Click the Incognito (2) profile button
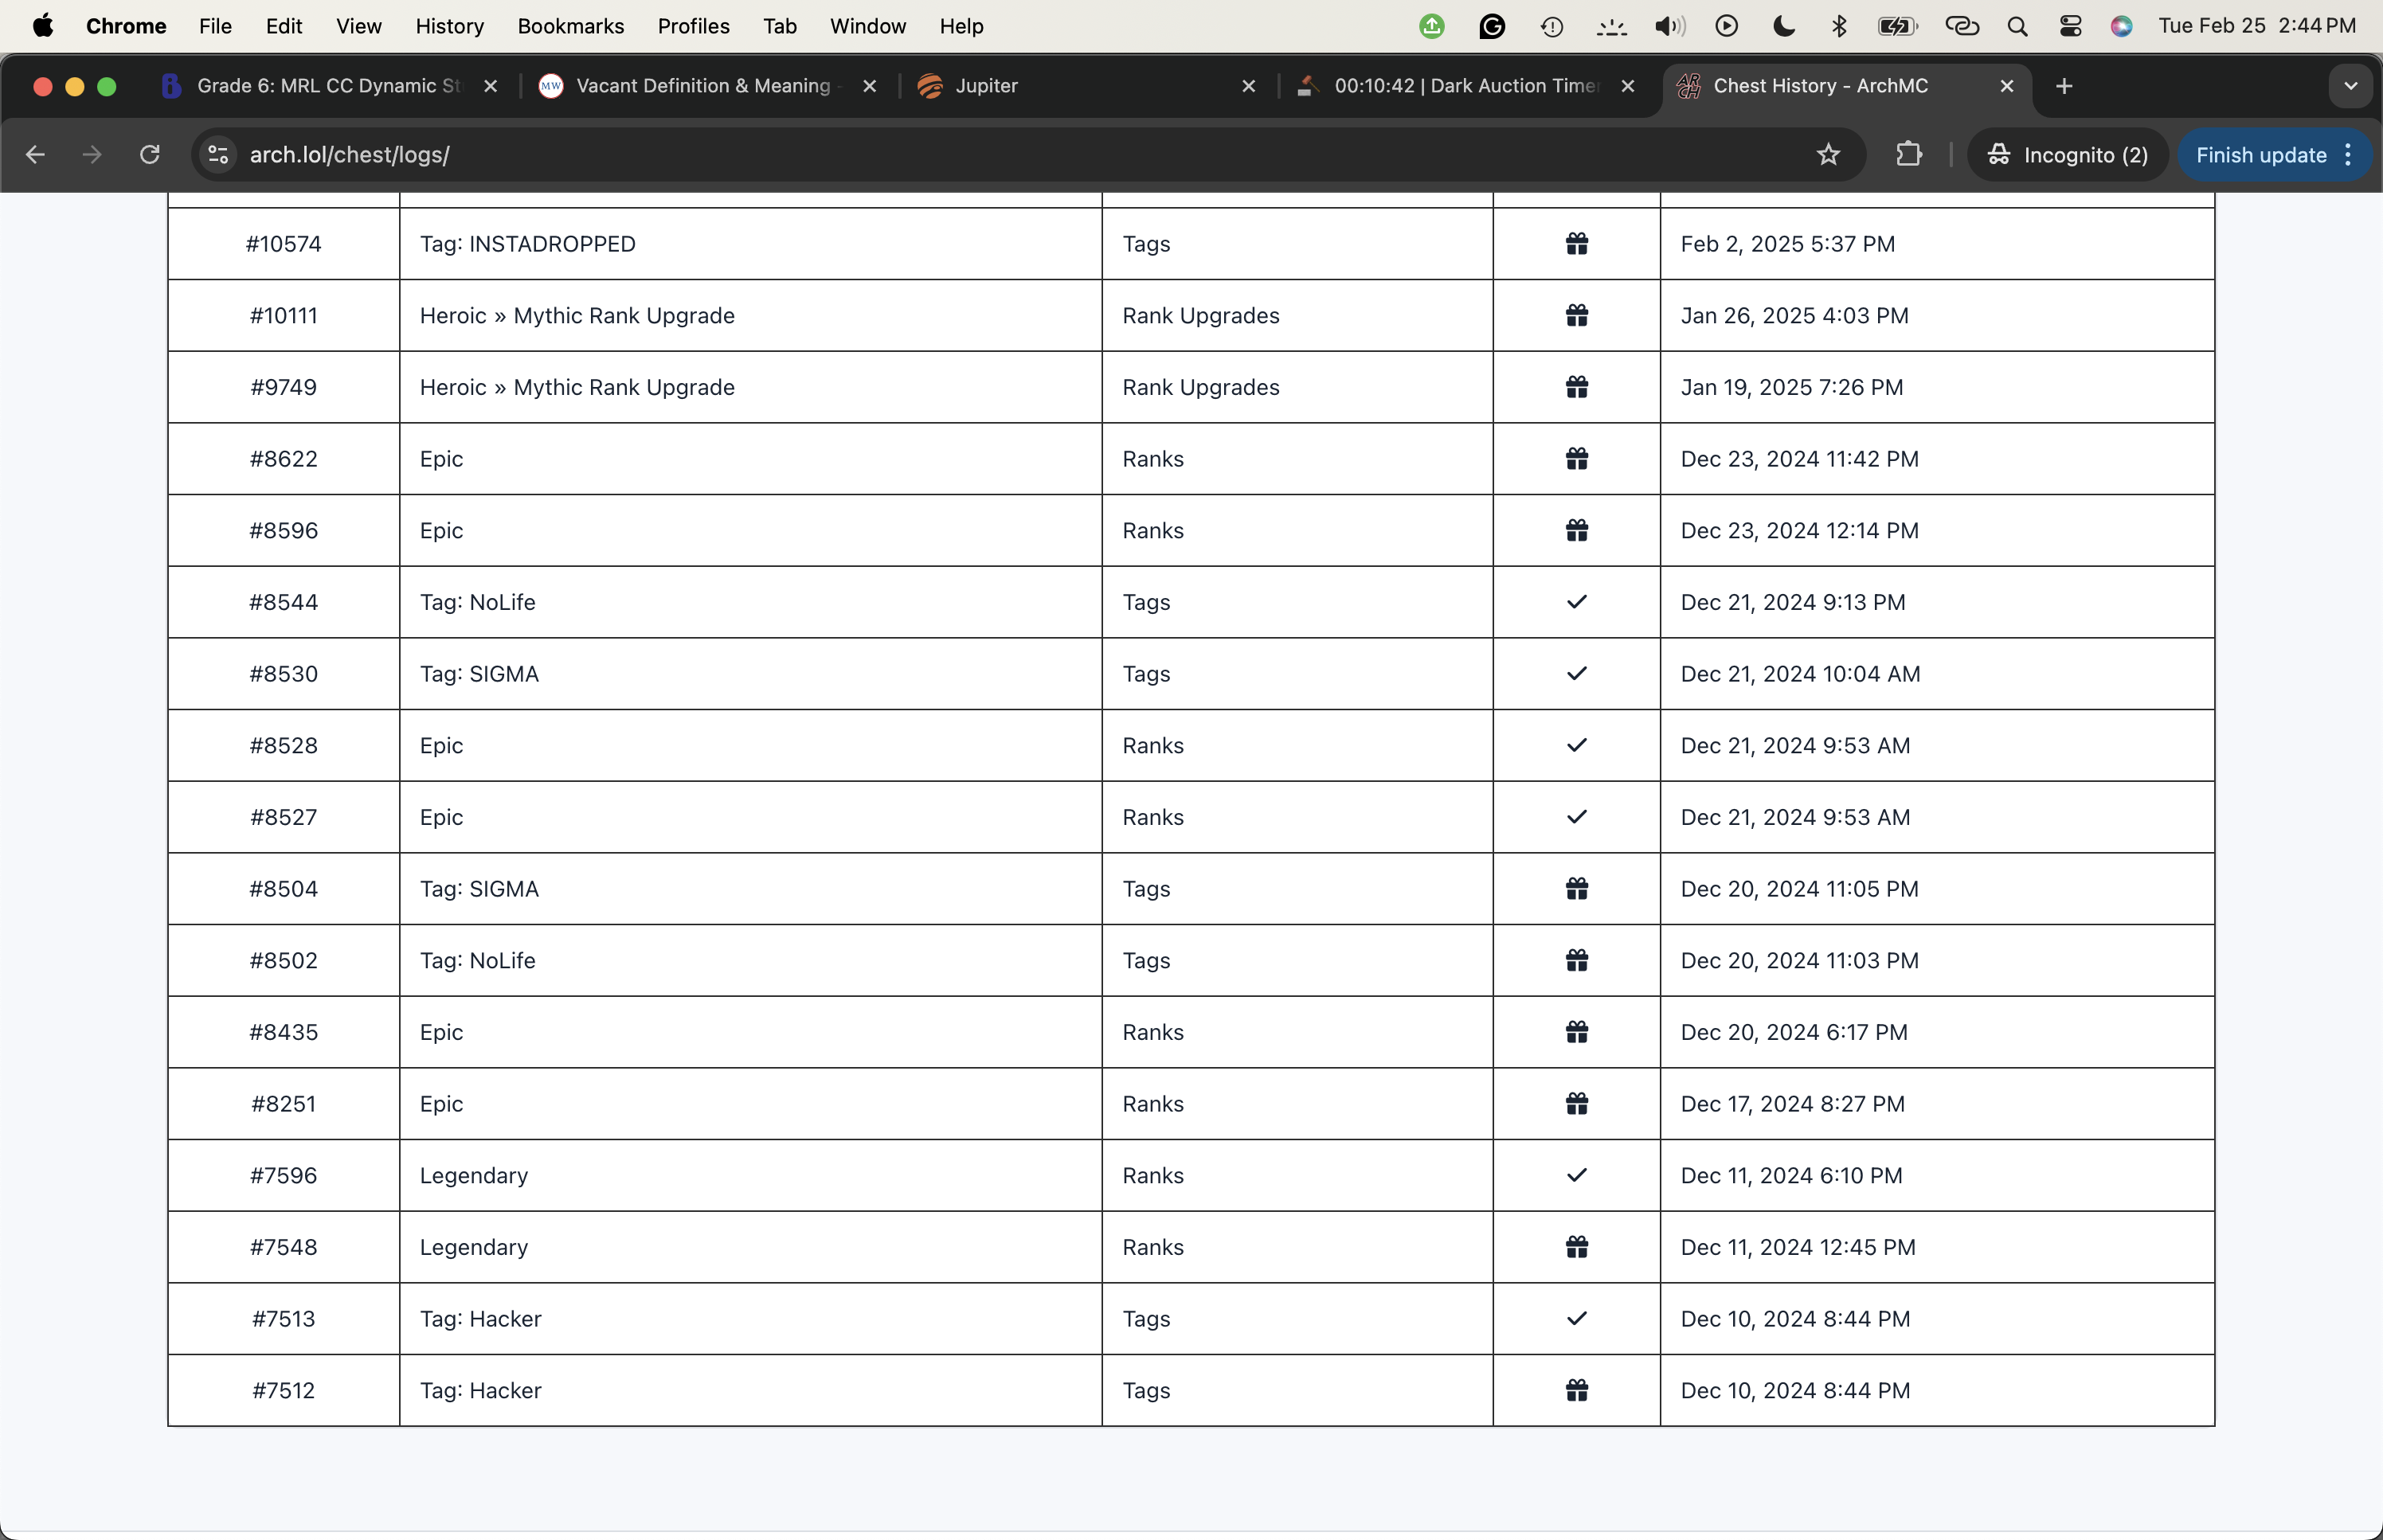 [x=2067, y=155]
